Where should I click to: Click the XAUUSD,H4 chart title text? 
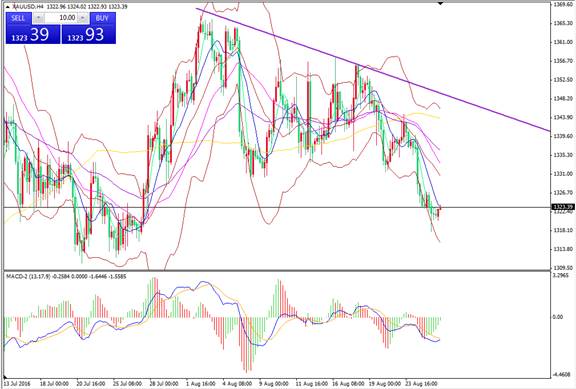28,7
